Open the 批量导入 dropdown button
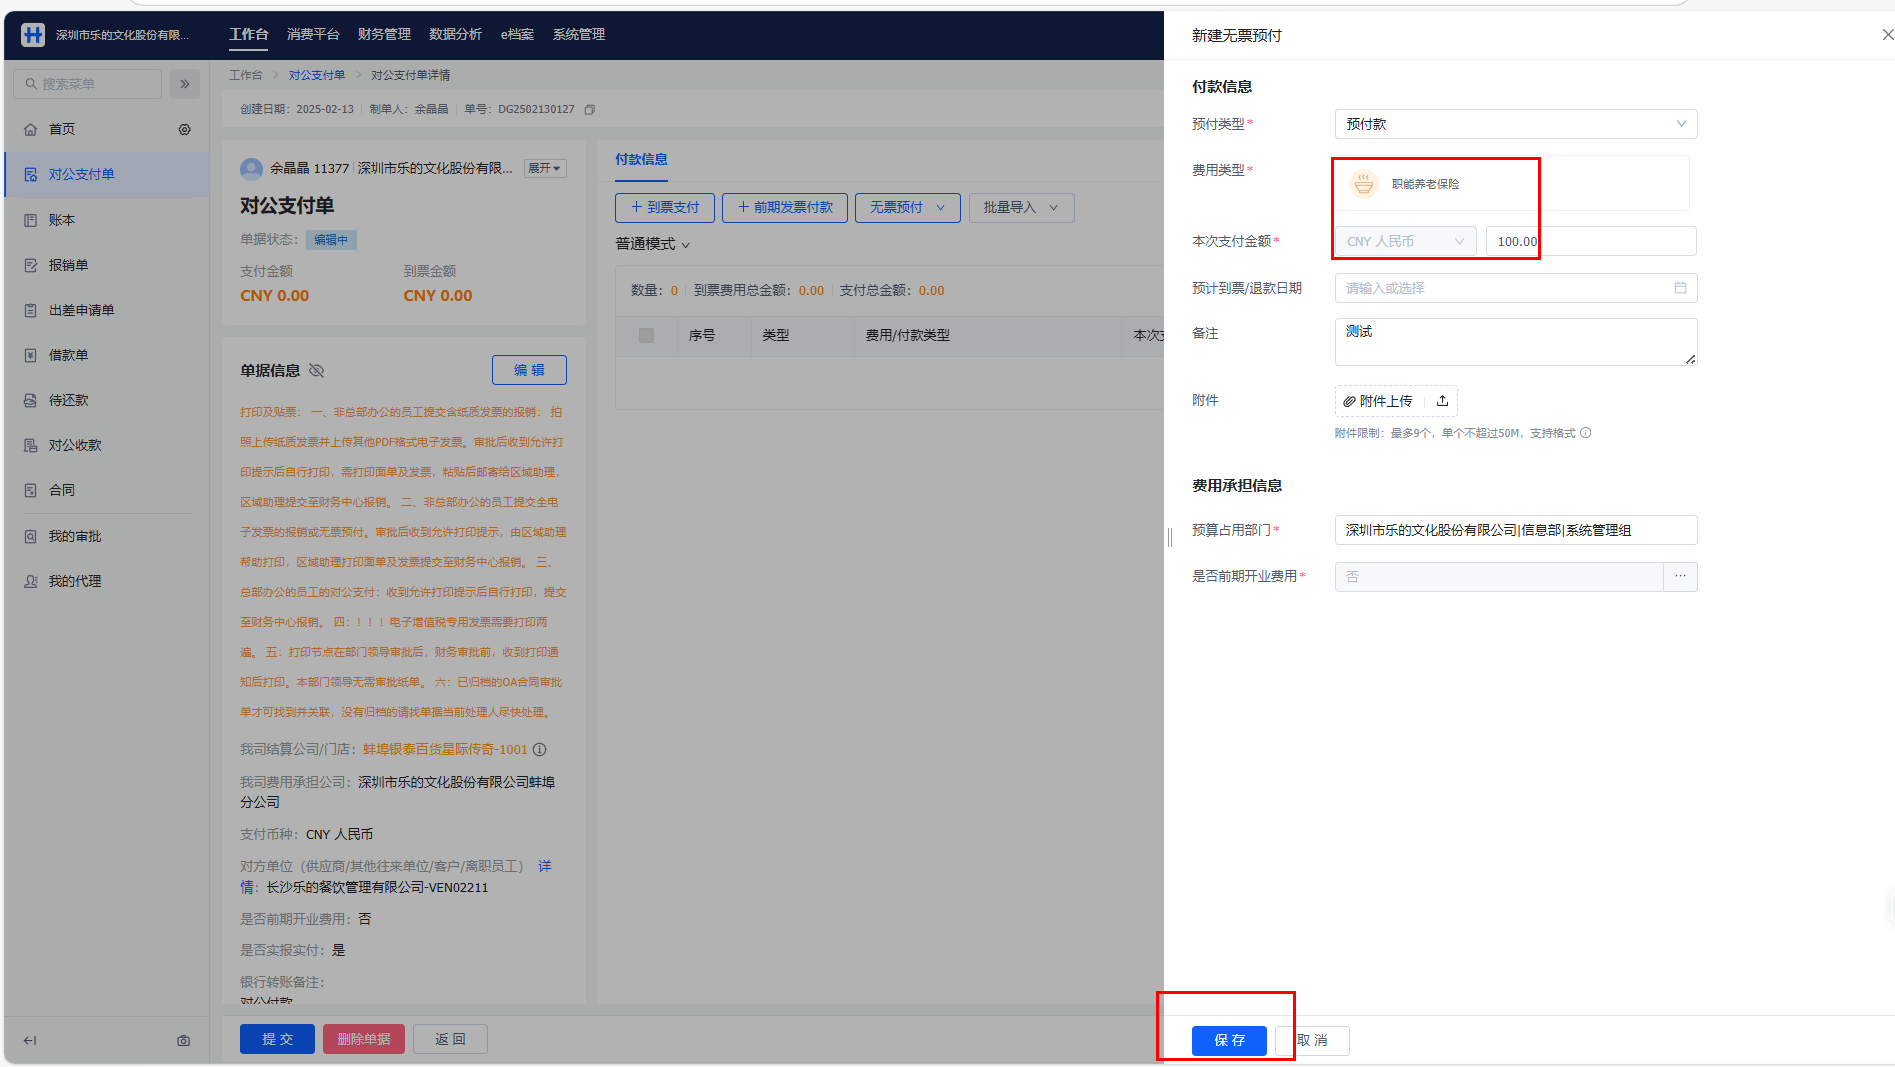The height and width of the screenshot is (1067, 1895). point(1021,207)
